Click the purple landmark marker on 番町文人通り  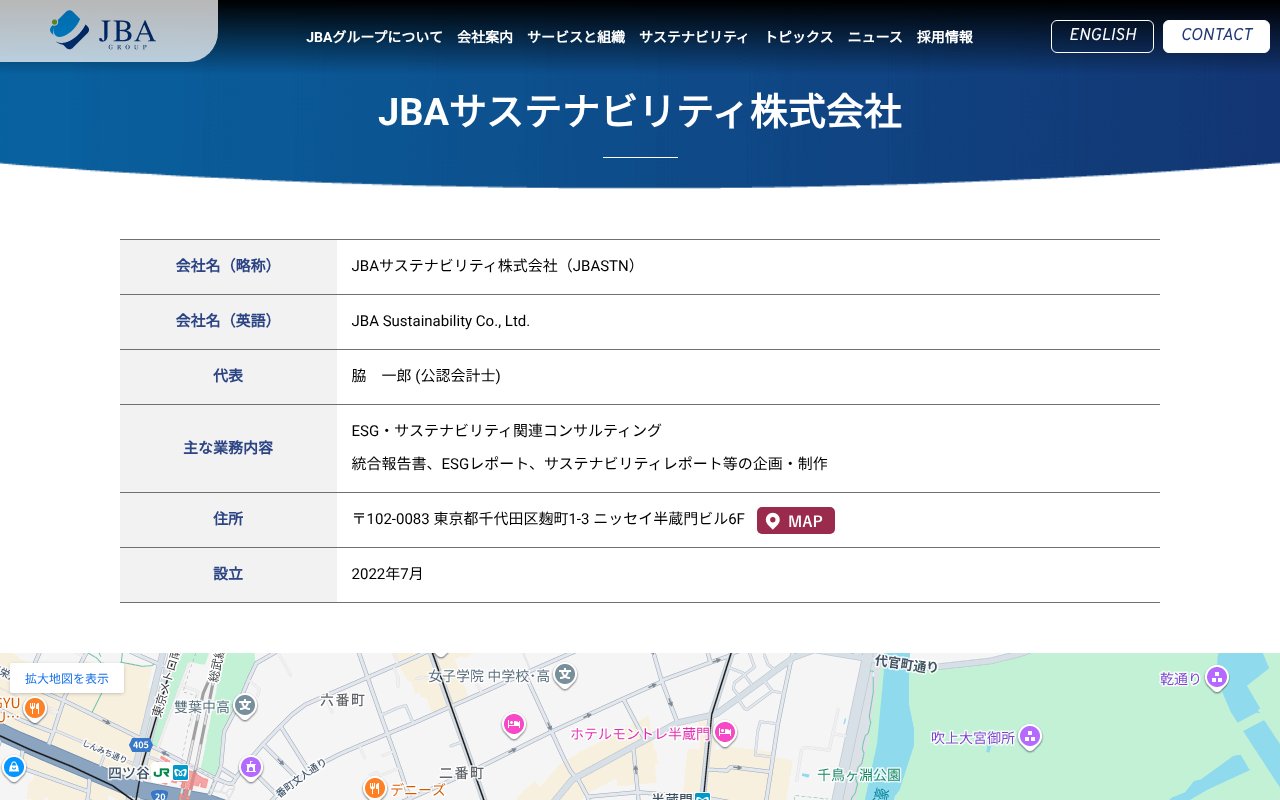point(250,765)
